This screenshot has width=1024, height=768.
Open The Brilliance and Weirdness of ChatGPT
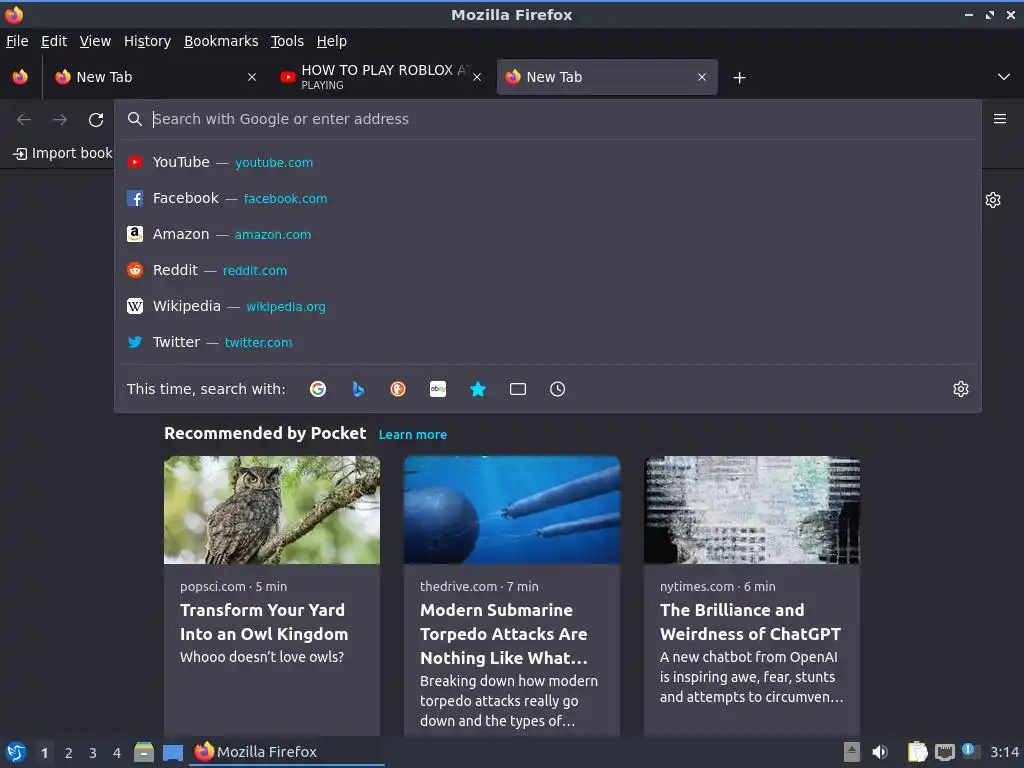tap(750, 622)
